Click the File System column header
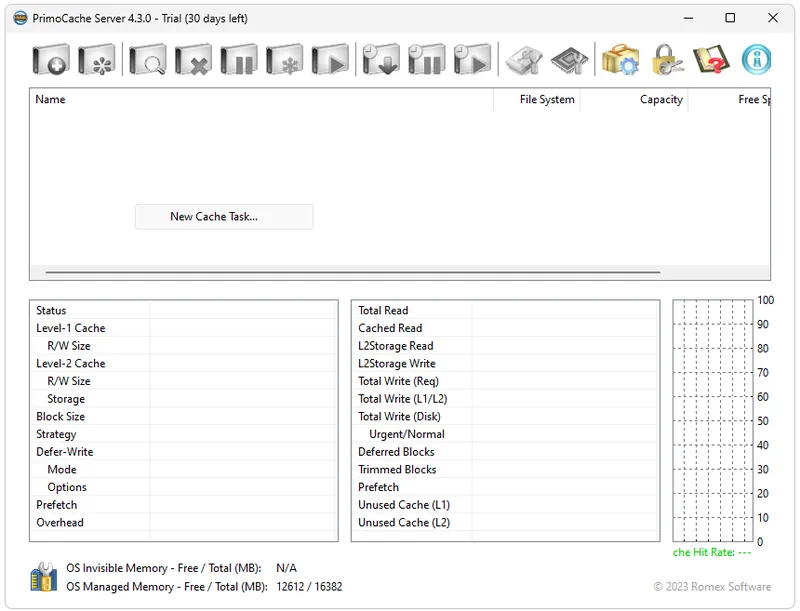 [537, 99]
